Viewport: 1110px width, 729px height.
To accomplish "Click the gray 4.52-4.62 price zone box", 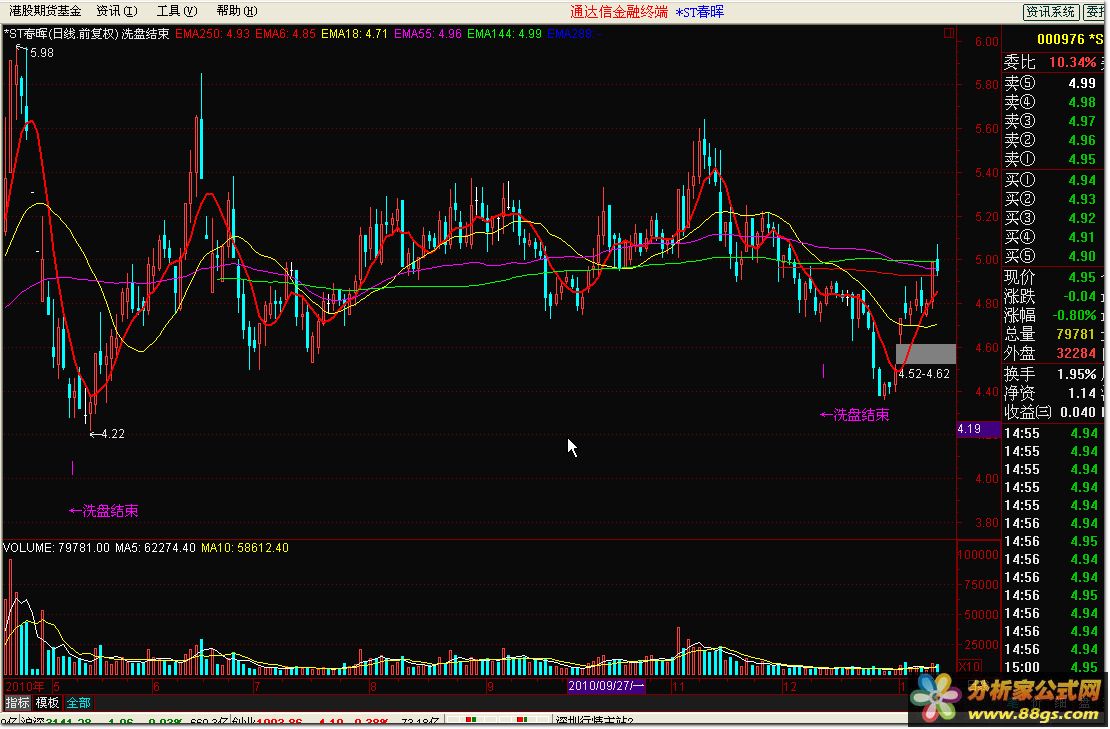I will 926,354.
